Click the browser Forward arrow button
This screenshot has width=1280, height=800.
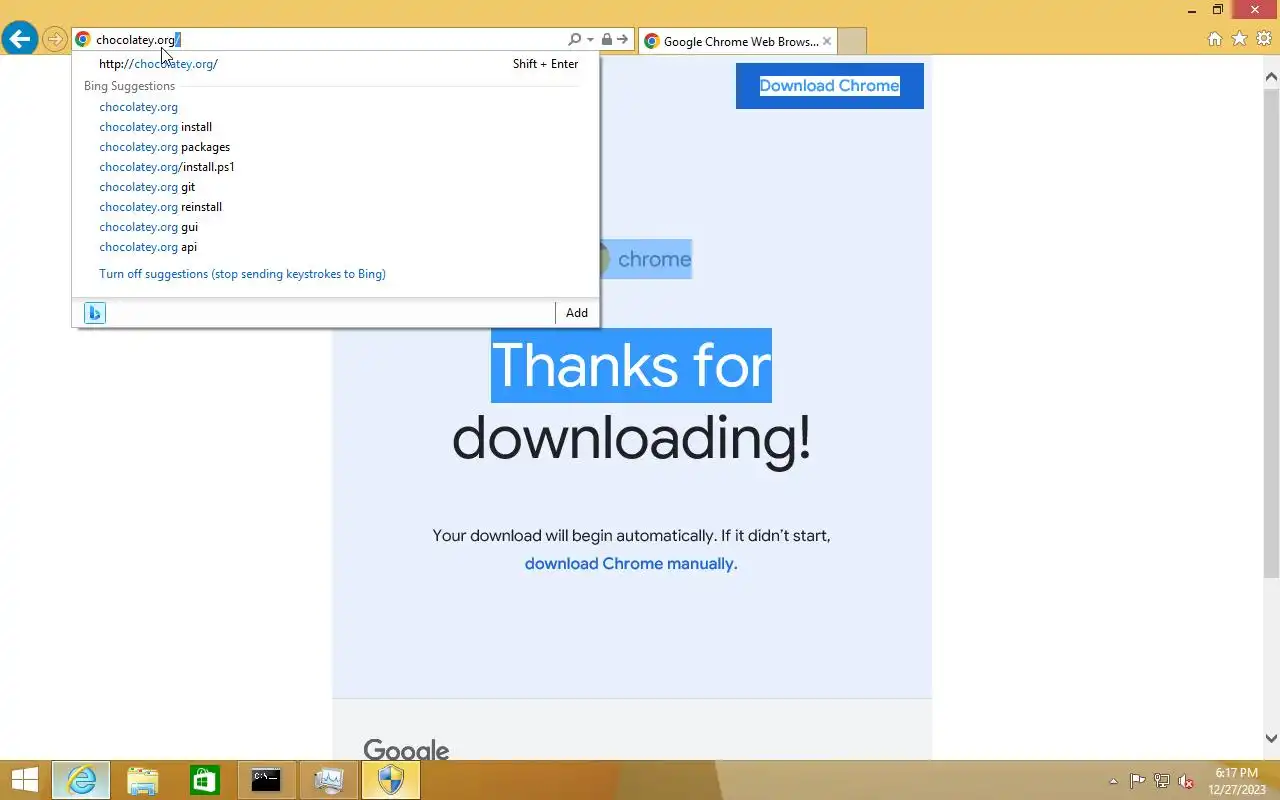click(x=54, y=40)
